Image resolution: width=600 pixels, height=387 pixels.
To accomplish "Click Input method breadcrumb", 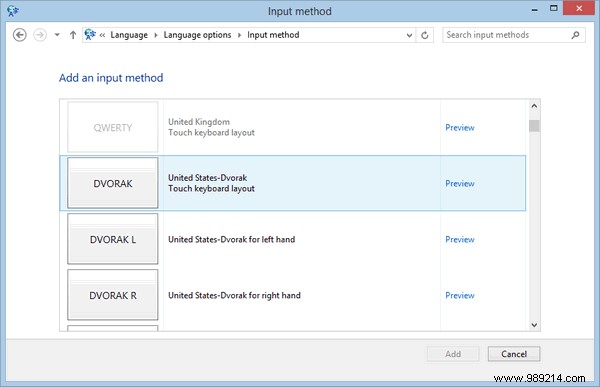I will tap(273, 35).
